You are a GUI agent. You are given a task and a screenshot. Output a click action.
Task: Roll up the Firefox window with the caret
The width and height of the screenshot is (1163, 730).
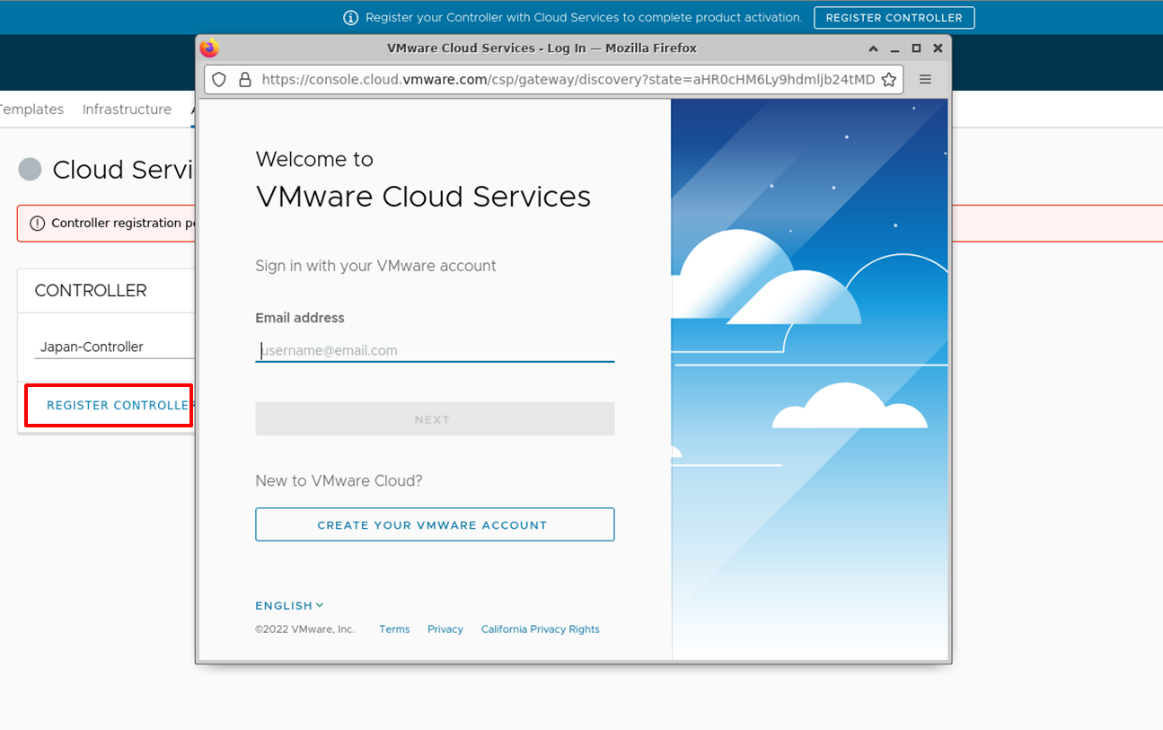point(873,48)
